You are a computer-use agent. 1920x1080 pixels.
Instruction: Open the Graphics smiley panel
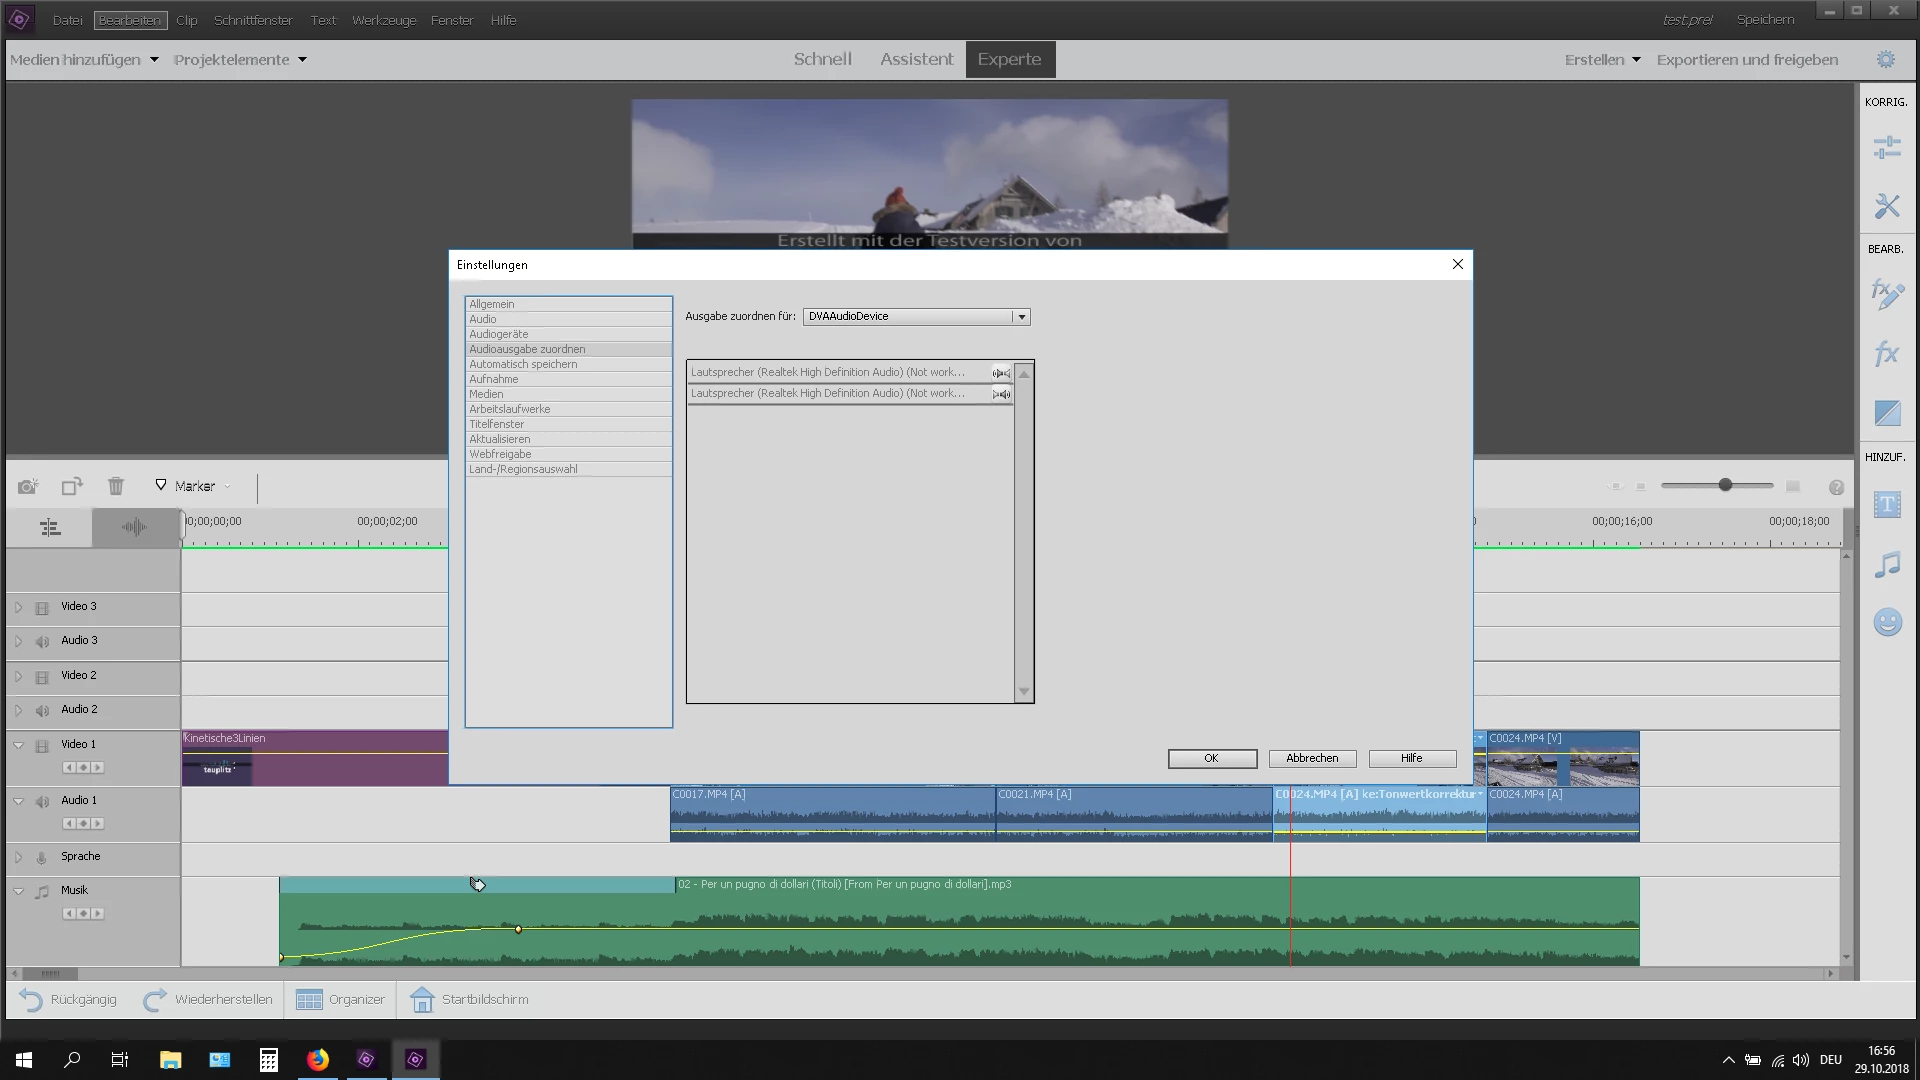[1886, 622]
